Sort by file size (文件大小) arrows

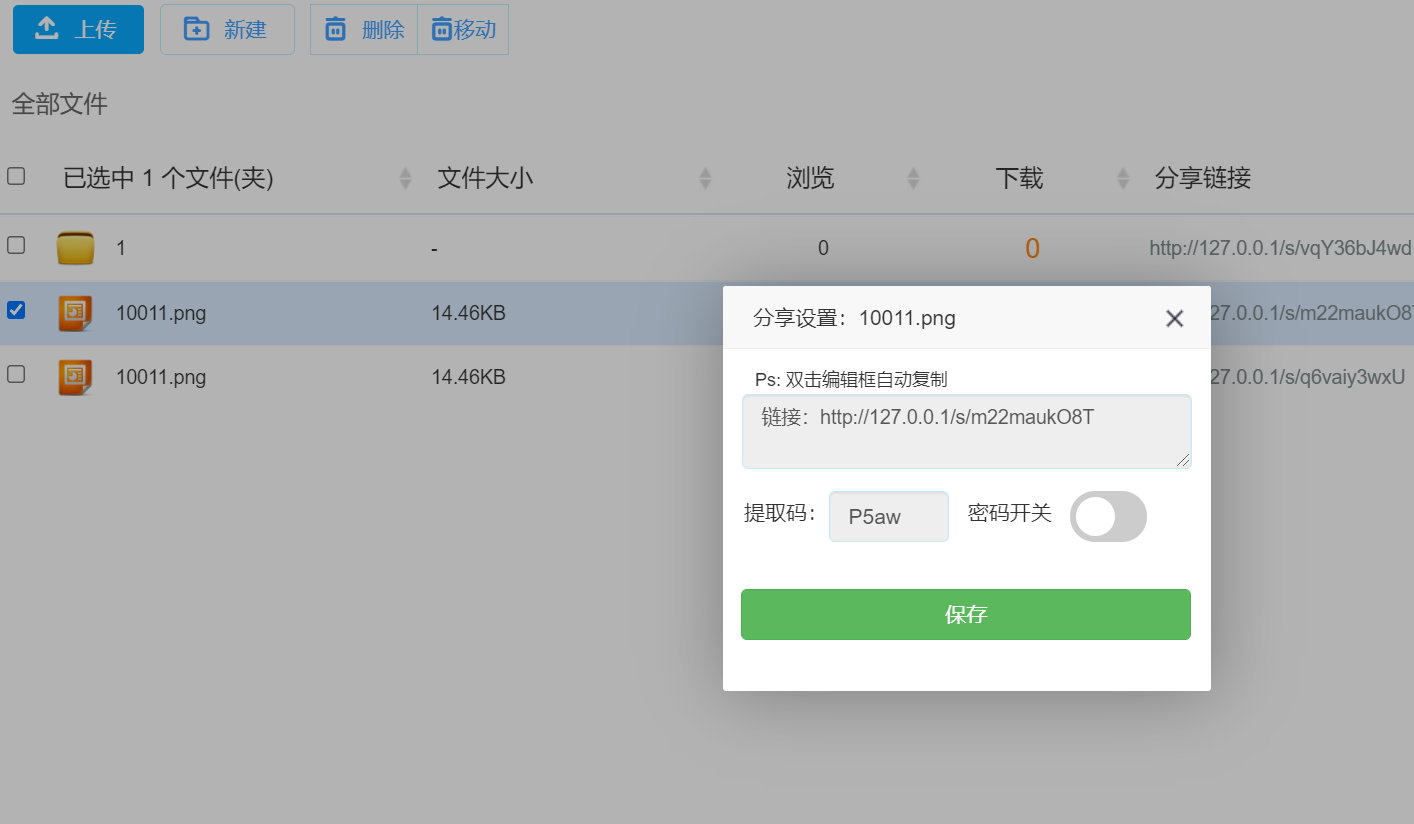click(705, 179)
